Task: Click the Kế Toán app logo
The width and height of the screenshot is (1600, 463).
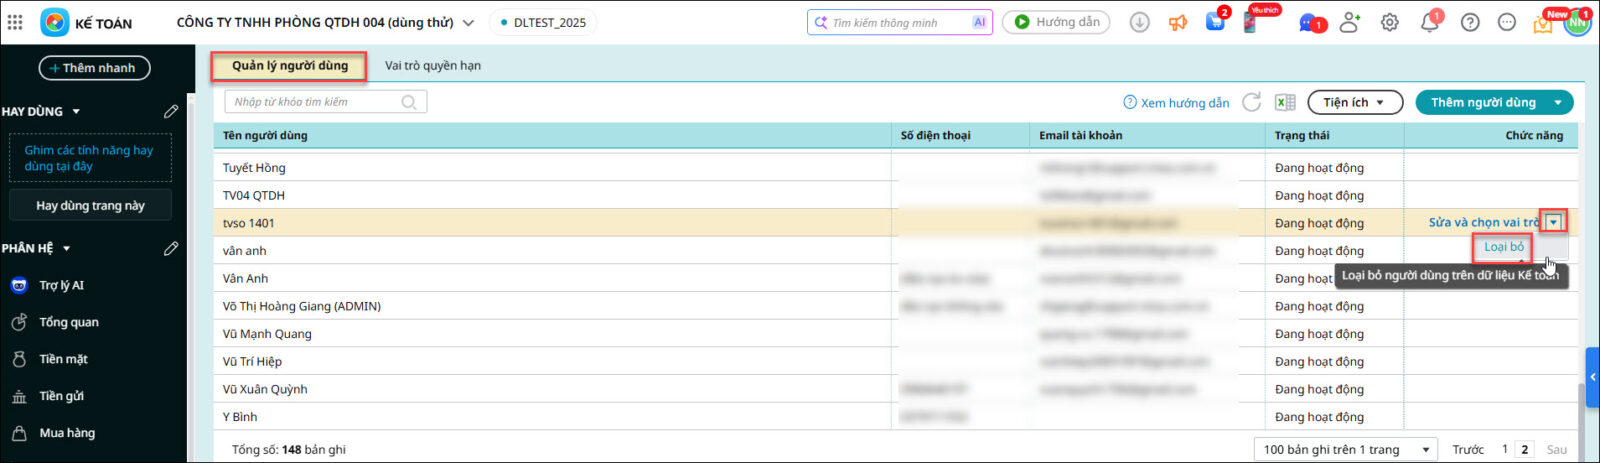Action: [x=55, y=22]
